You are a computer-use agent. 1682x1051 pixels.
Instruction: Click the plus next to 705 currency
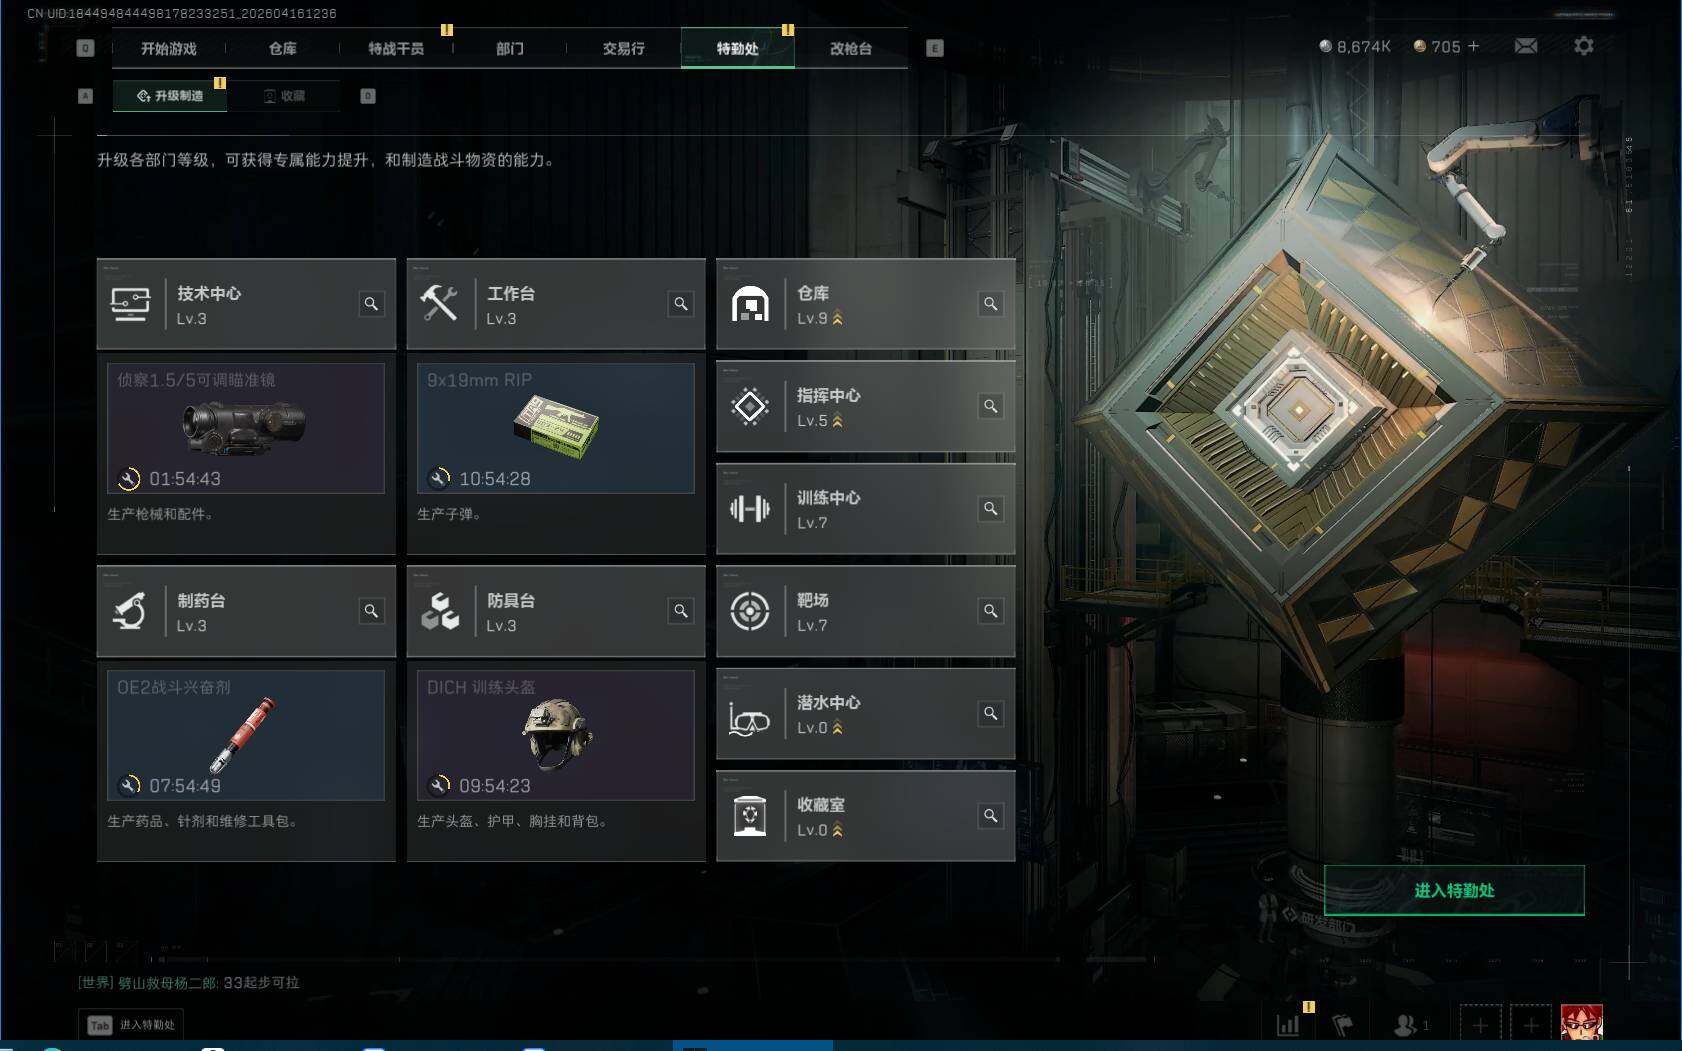point(1473,46)
